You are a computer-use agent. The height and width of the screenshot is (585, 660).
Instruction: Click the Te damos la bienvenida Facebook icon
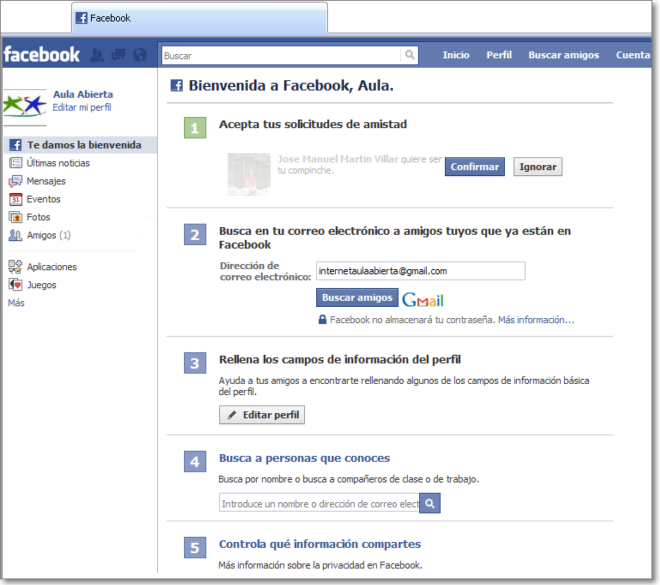16,145
